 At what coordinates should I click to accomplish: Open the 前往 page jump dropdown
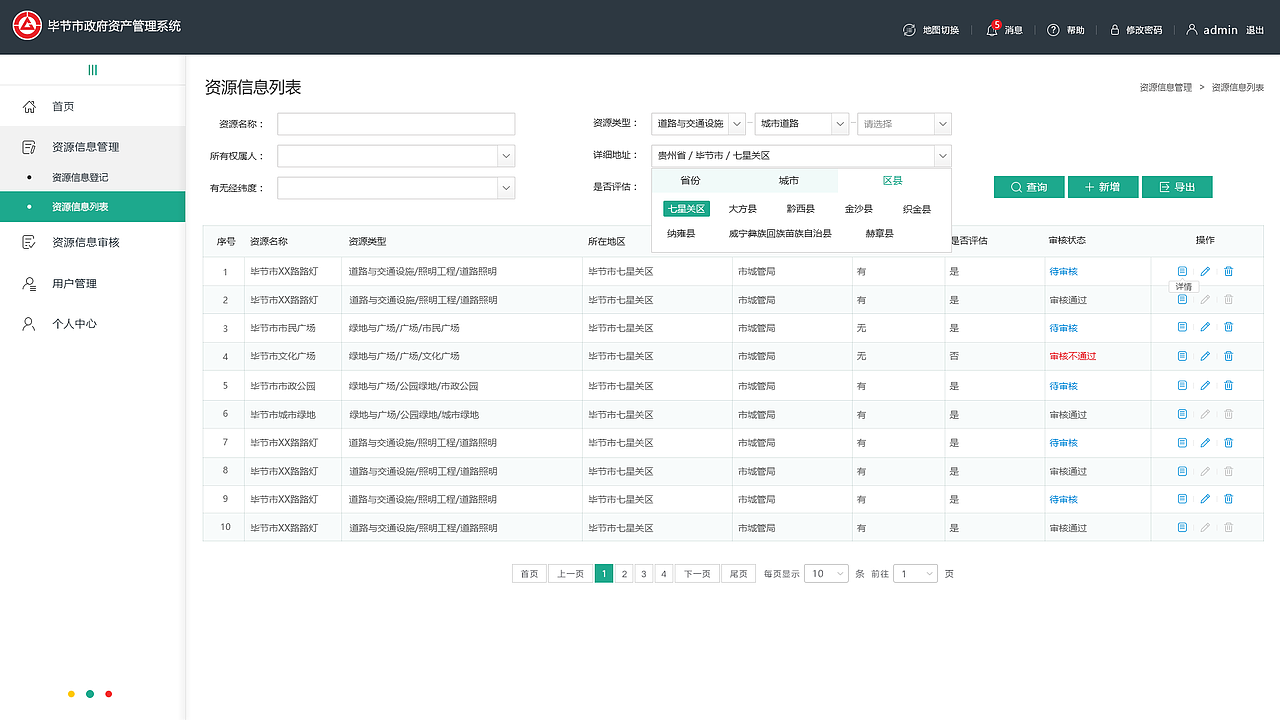[915, 574]
